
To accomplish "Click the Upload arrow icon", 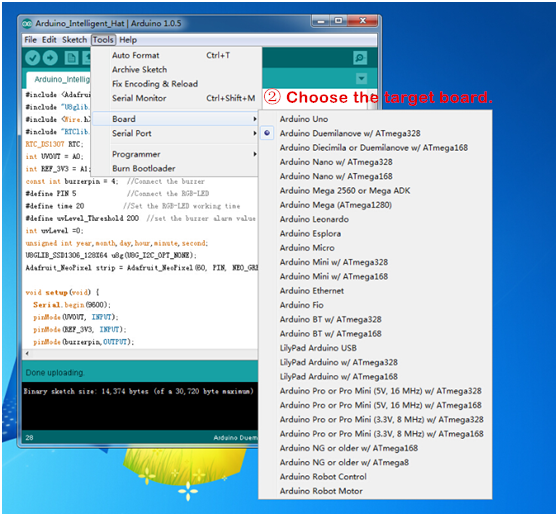I will click(50, 58).
